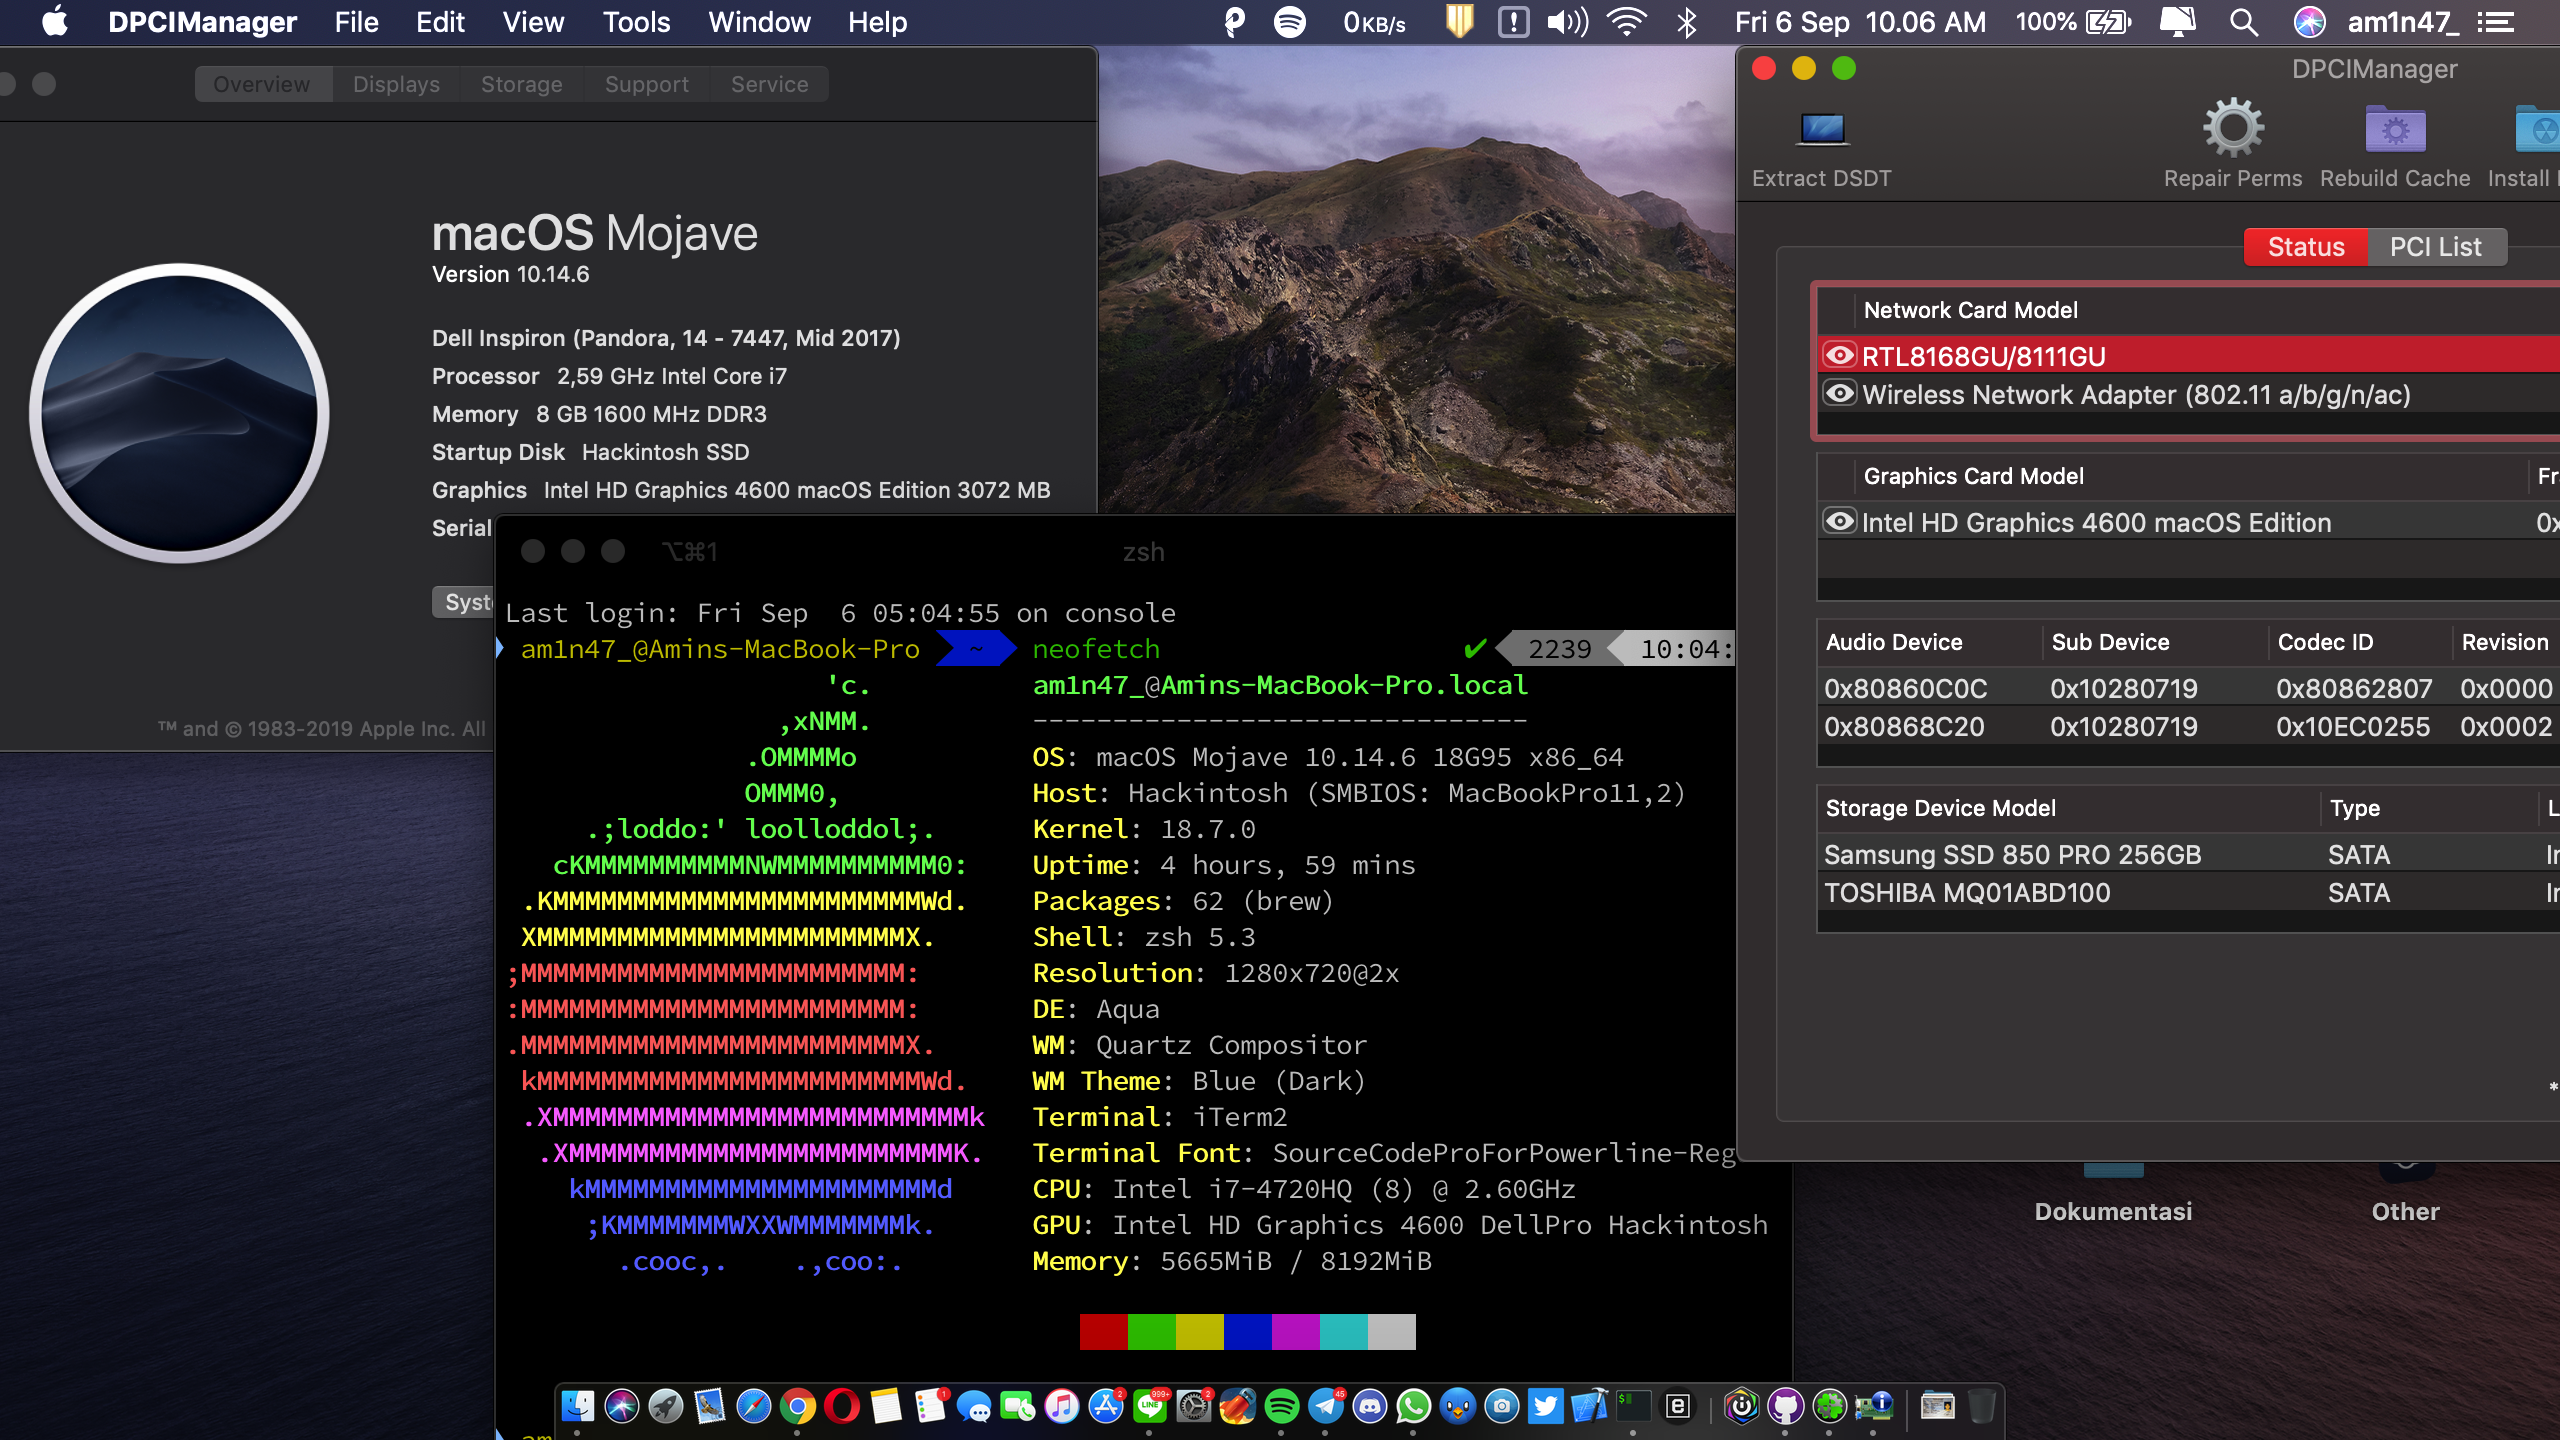Viewport: 2560px width, 1440px height.
Task: Open the Service tab in About This Mac
Action: [769, 84]
